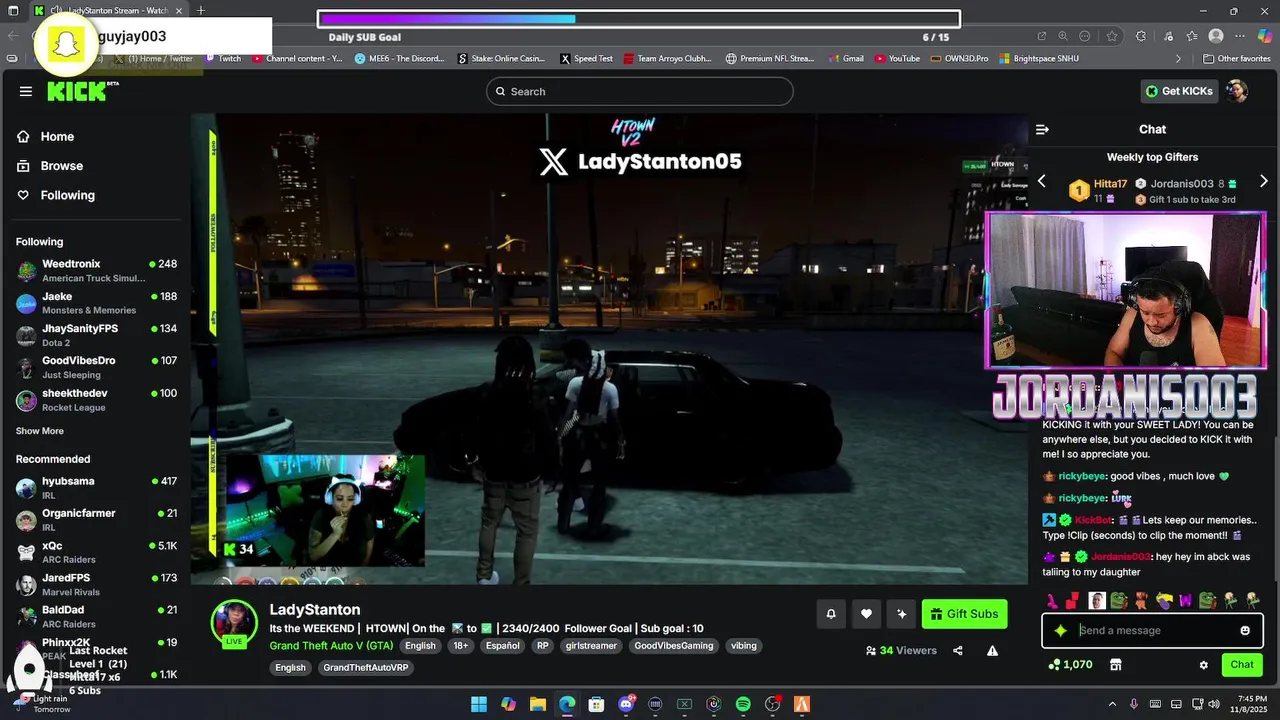The width and height of the screenshot is (1280, 720).
Task: Click the GoodVibesGaming tag
Action: pos(673,646)
